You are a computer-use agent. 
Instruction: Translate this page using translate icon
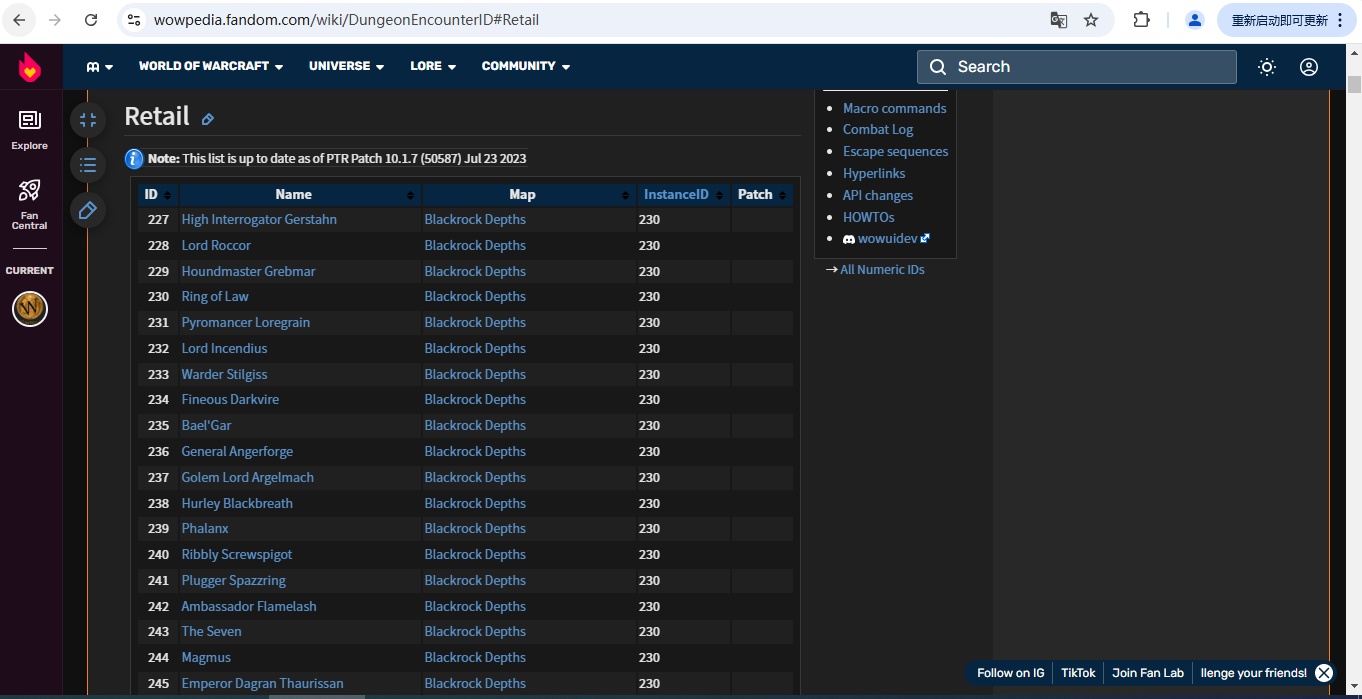pyautogui.click(x=1058, y=20)
